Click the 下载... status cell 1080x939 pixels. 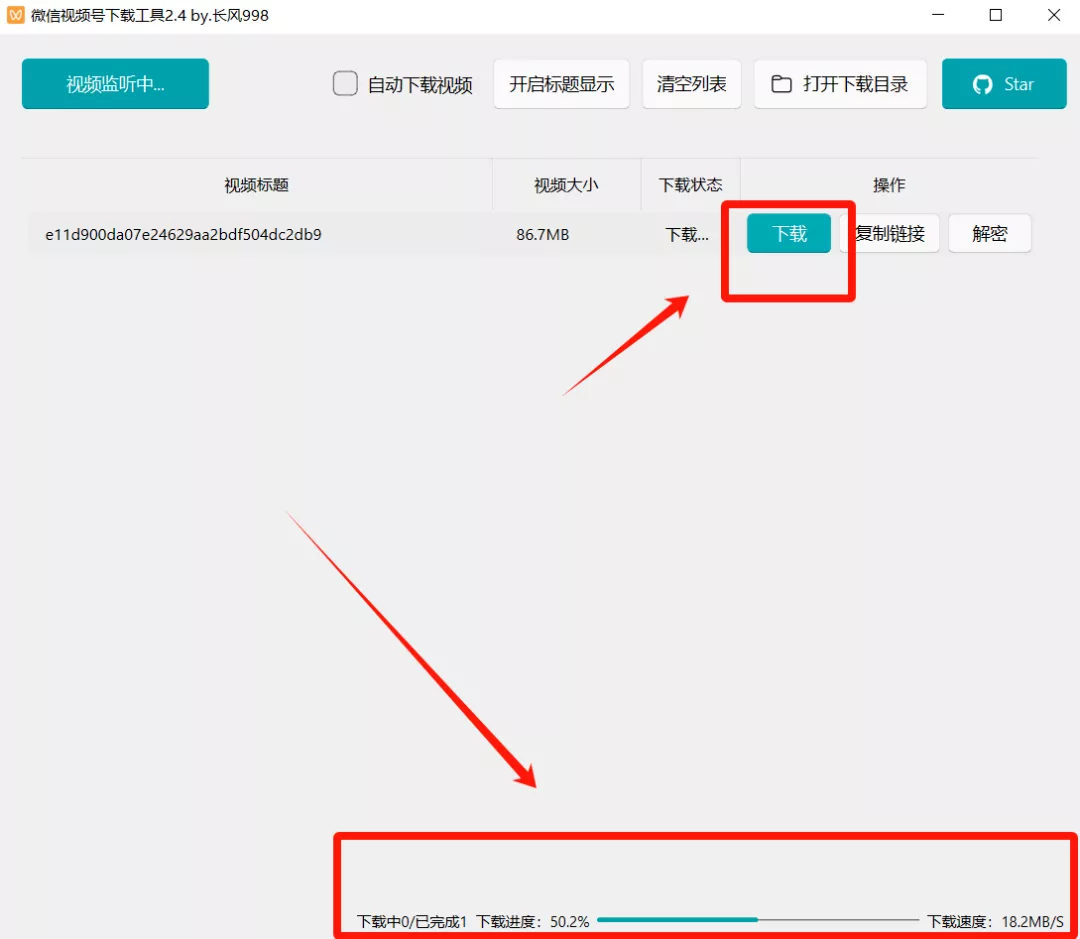(687, 234)
